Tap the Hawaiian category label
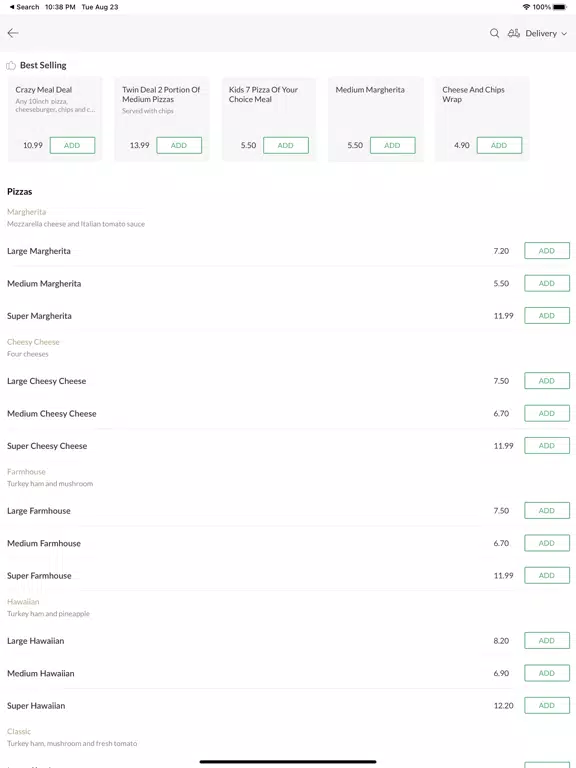Viewport: 576px width, 768px height. [x=23, y=601]
